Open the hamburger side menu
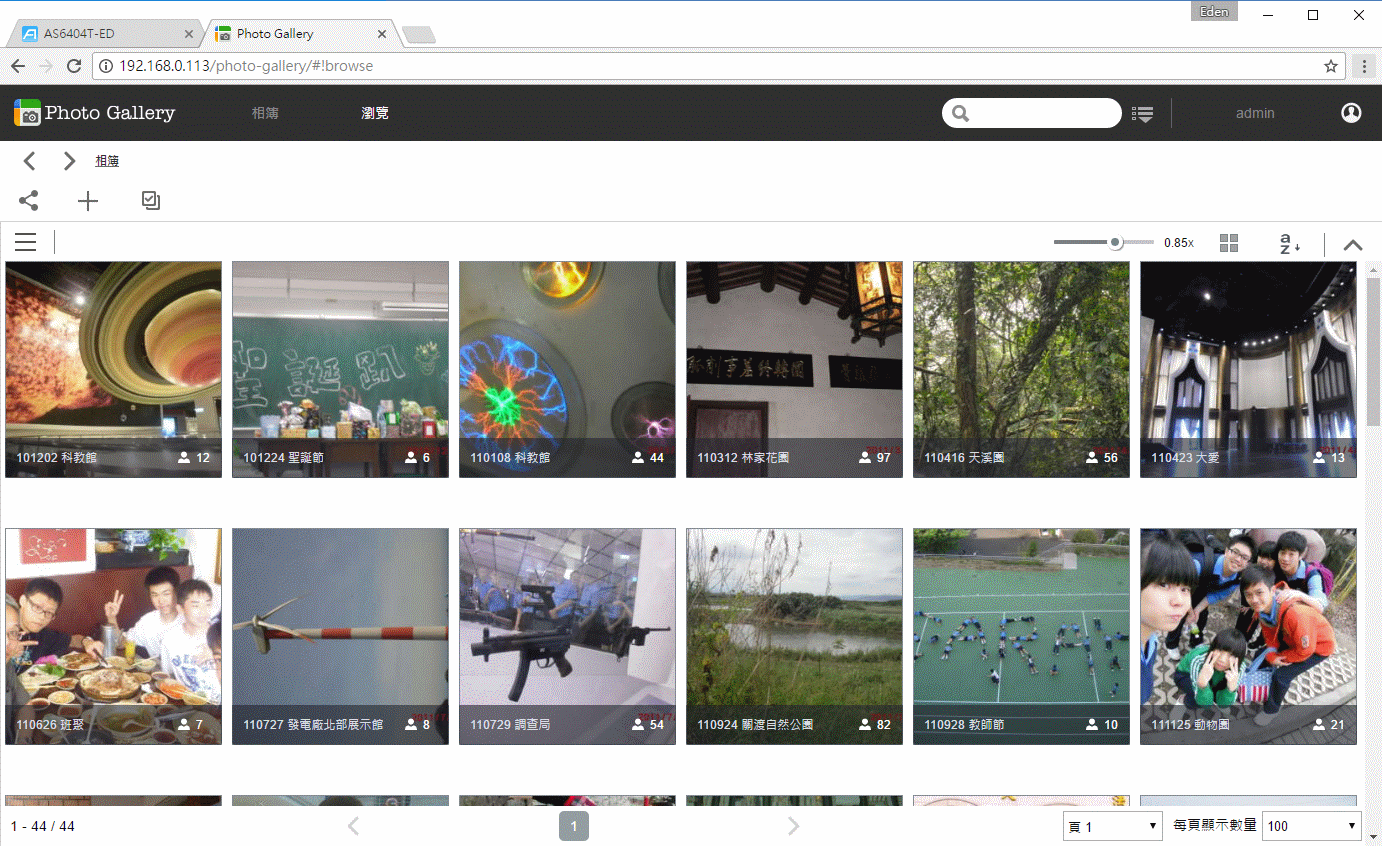Viewport: 1382px width, 846px height. point(25,242)
